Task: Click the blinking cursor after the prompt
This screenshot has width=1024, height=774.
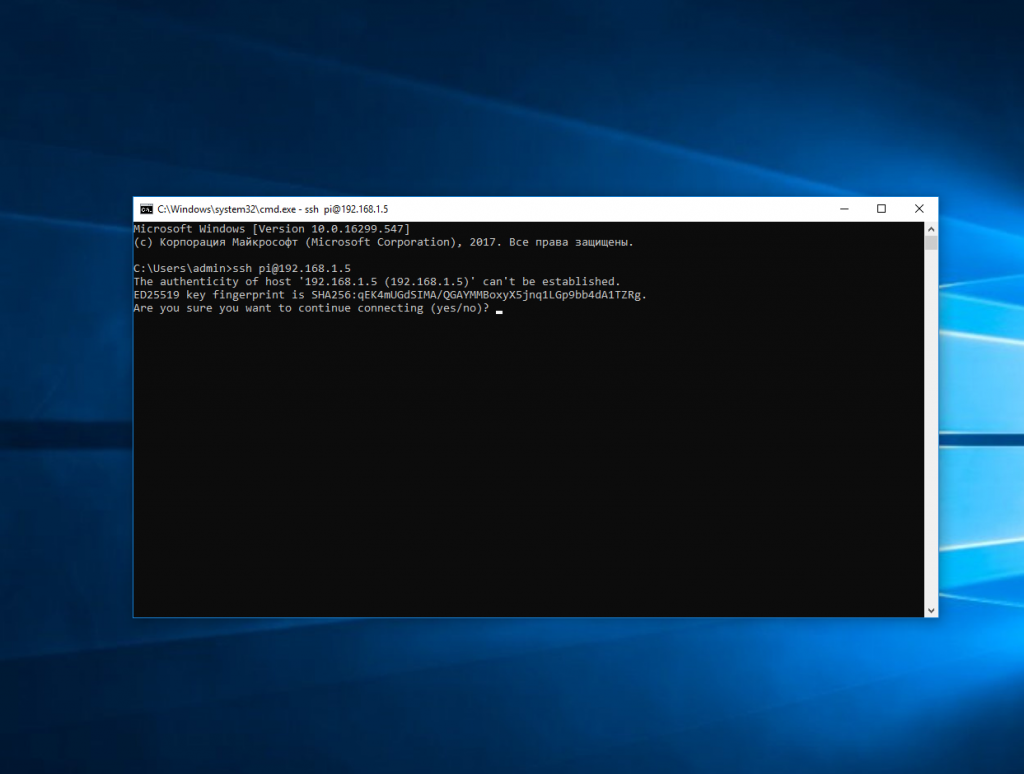Action: click(x=498, y=310)
